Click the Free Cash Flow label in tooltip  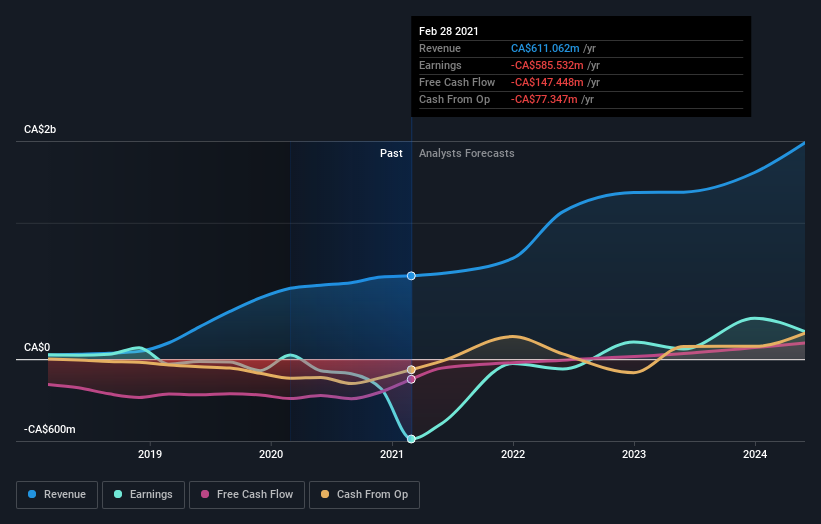[x=457, y=82]
